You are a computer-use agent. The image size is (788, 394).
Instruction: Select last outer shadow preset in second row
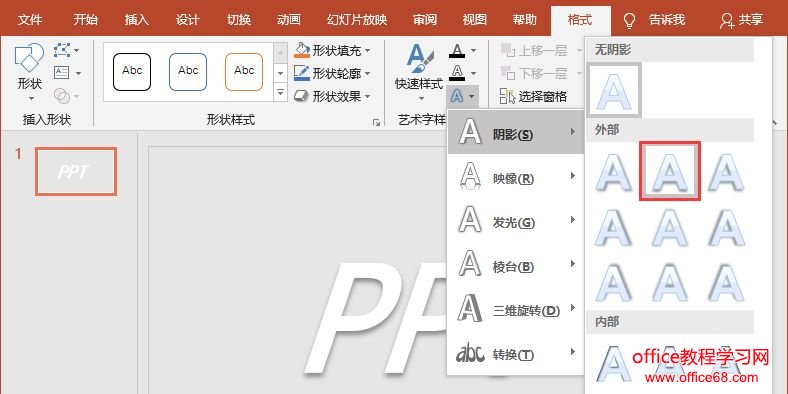726,228
